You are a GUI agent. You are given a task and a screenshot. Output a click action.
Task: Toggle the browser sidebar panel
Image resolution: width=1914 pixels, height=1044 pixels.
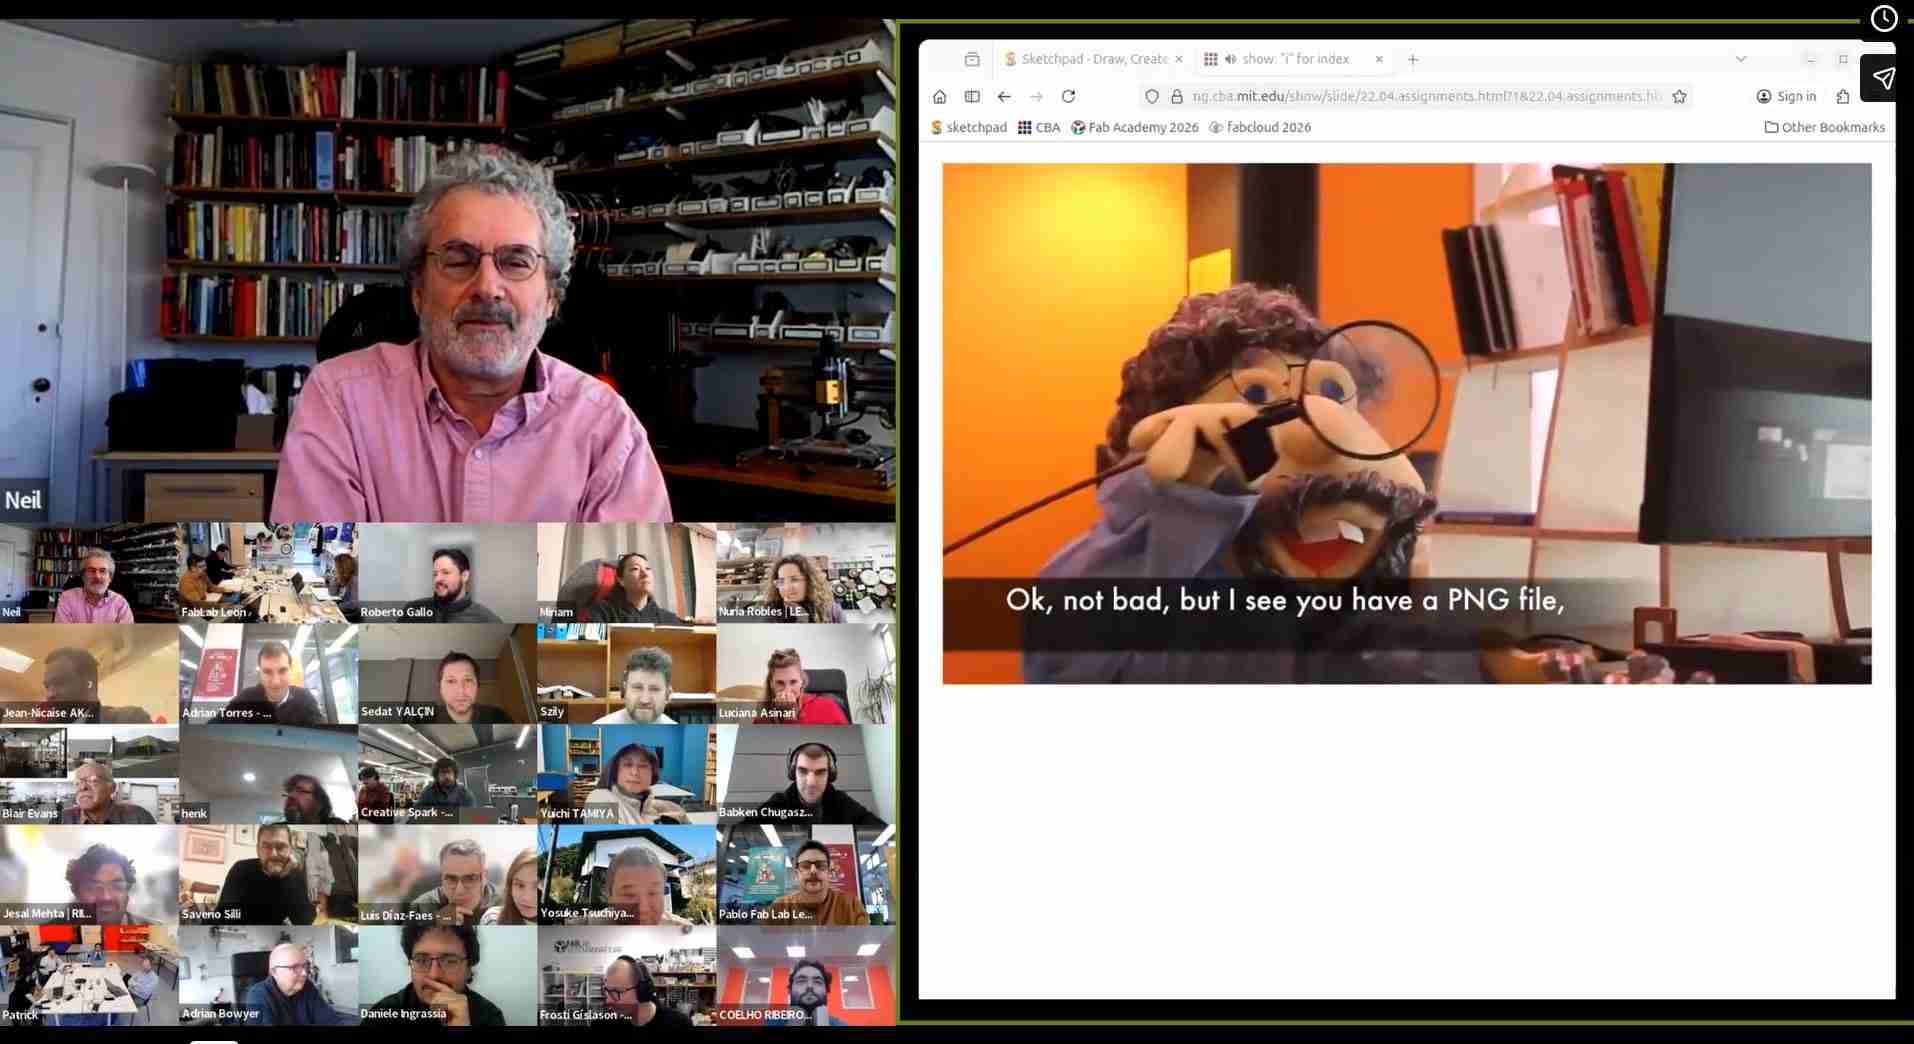[x=972, y=97]
